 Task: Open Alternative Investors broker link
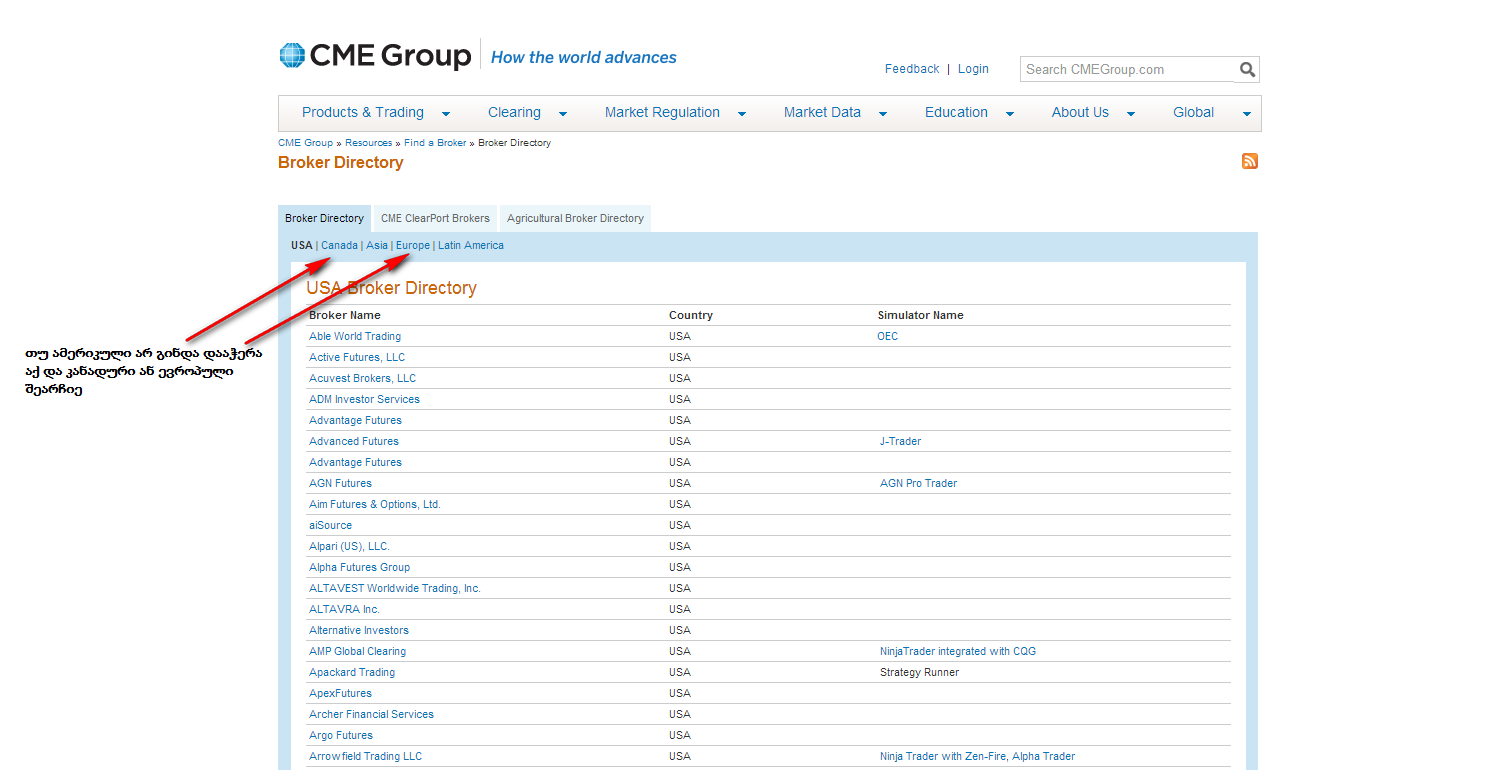click(x=359, y=630)
